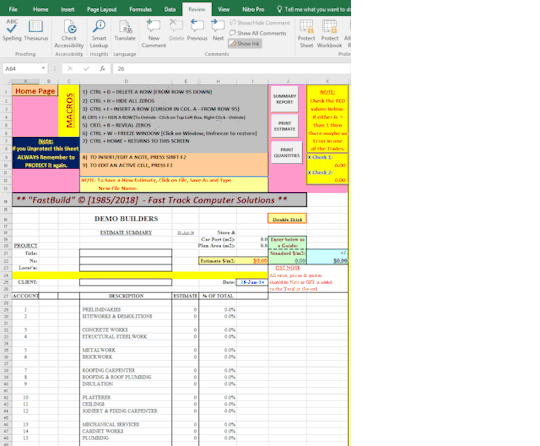540x446 pixels.
Task: Click the Insert Function fx icon
Action: 102,69
